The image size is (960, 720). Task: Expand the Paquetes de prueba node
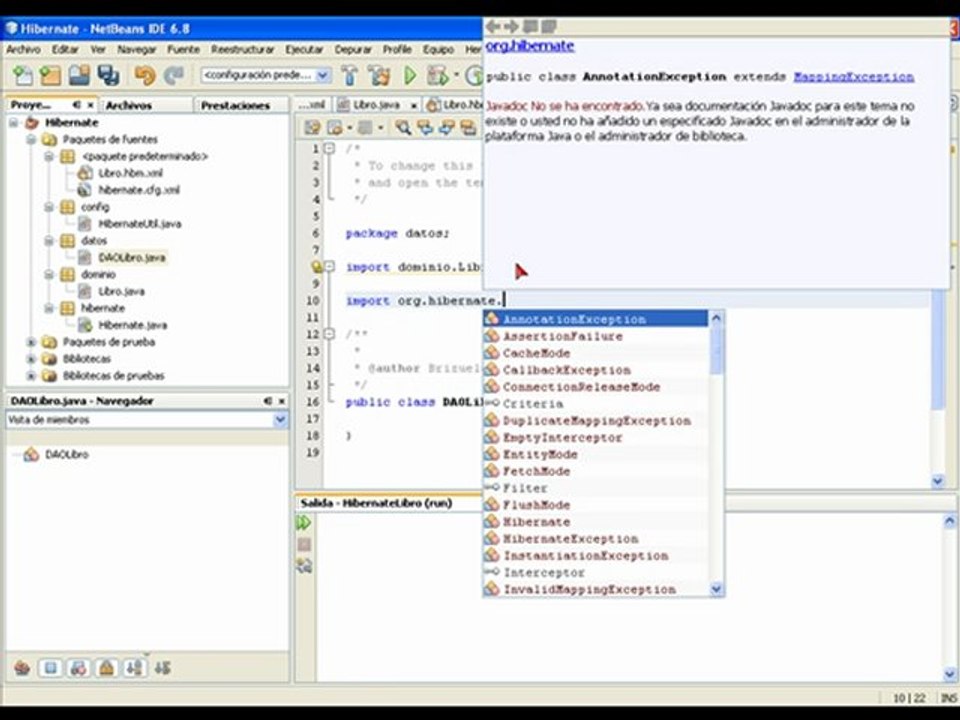click(x=31, y=342)
